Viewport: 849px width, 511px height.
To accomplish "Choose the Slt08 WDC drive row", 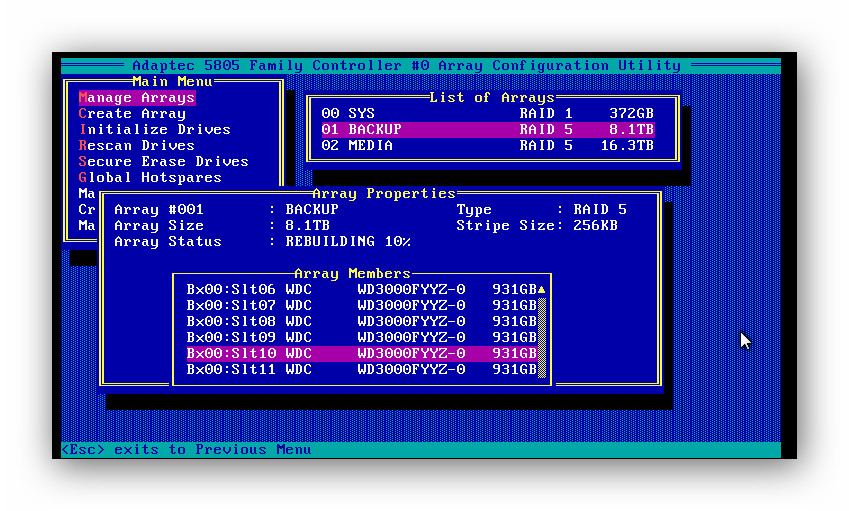I will click(x=361, y=322).
